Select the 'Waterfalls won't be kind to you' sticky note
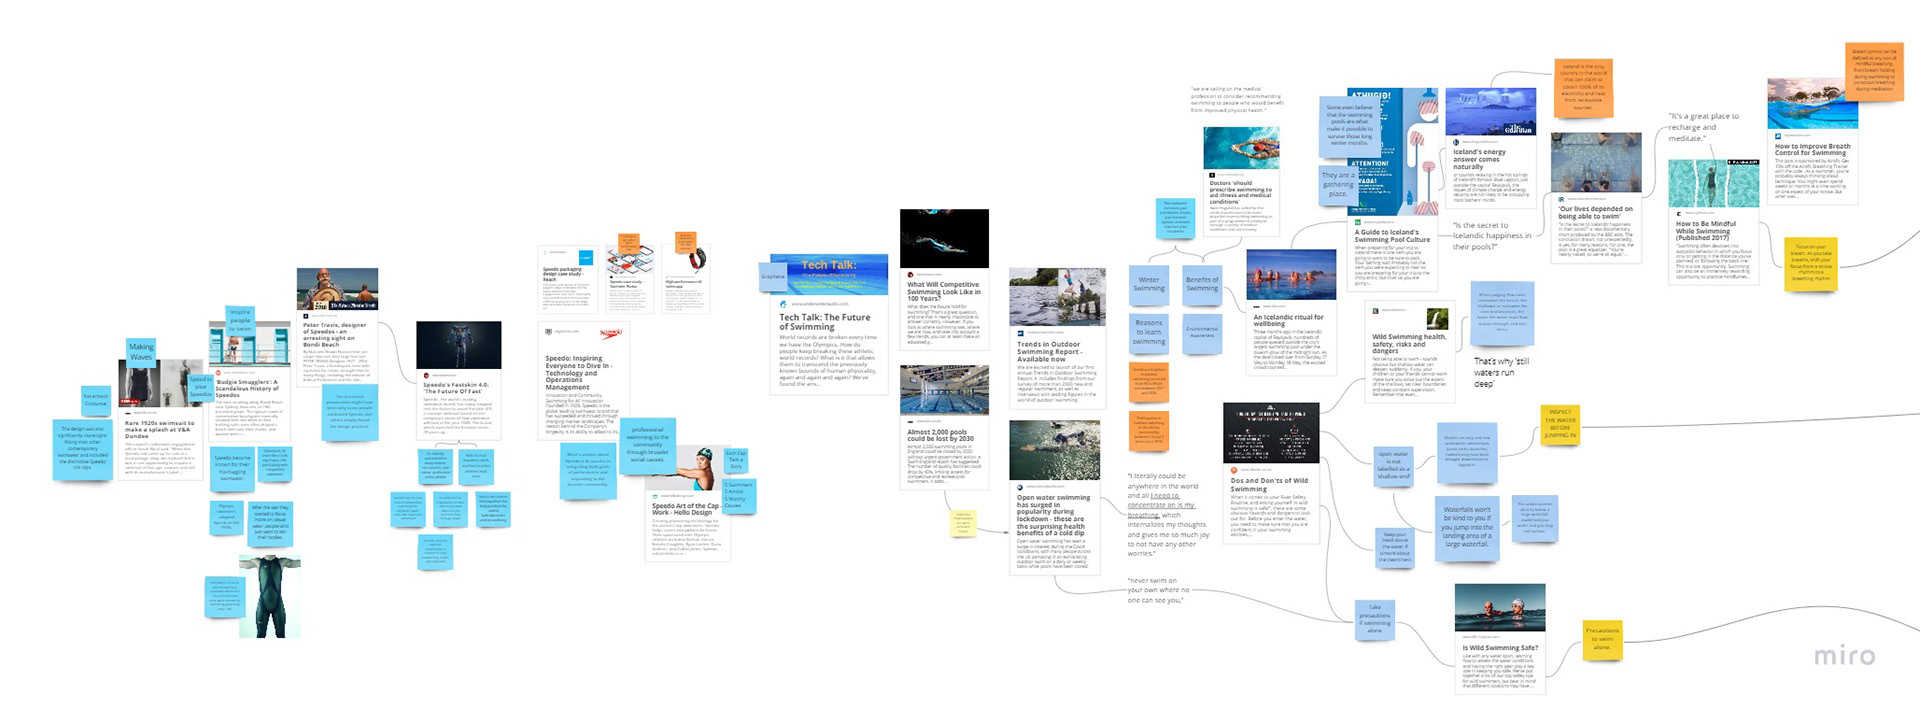Viewport: 1920px width, 709px height. [x=1466, y=527]
